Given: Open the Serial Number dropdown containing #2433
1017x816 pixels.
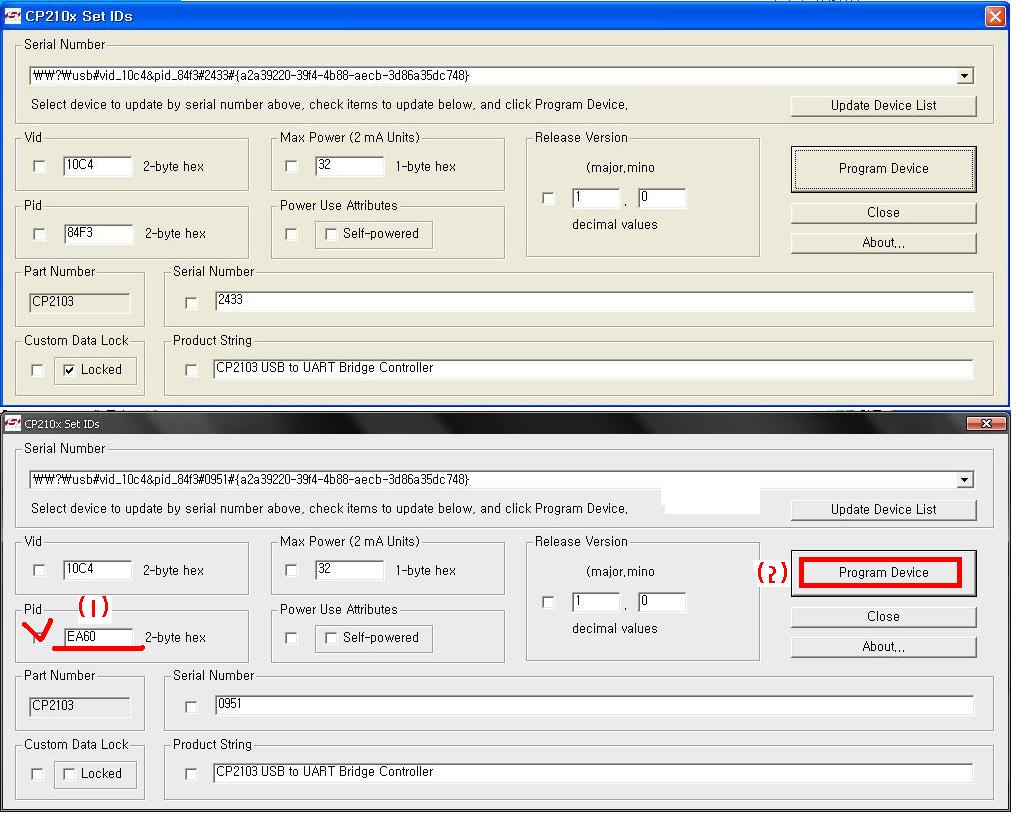Looking at the screenshot, I should tap(964, 76).
